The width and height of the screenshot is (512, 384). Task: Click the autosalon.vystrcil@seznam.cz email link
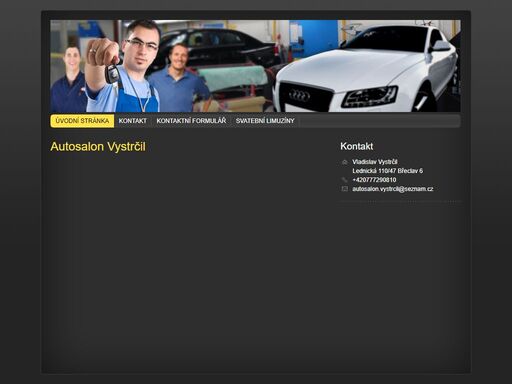[393, 189]
